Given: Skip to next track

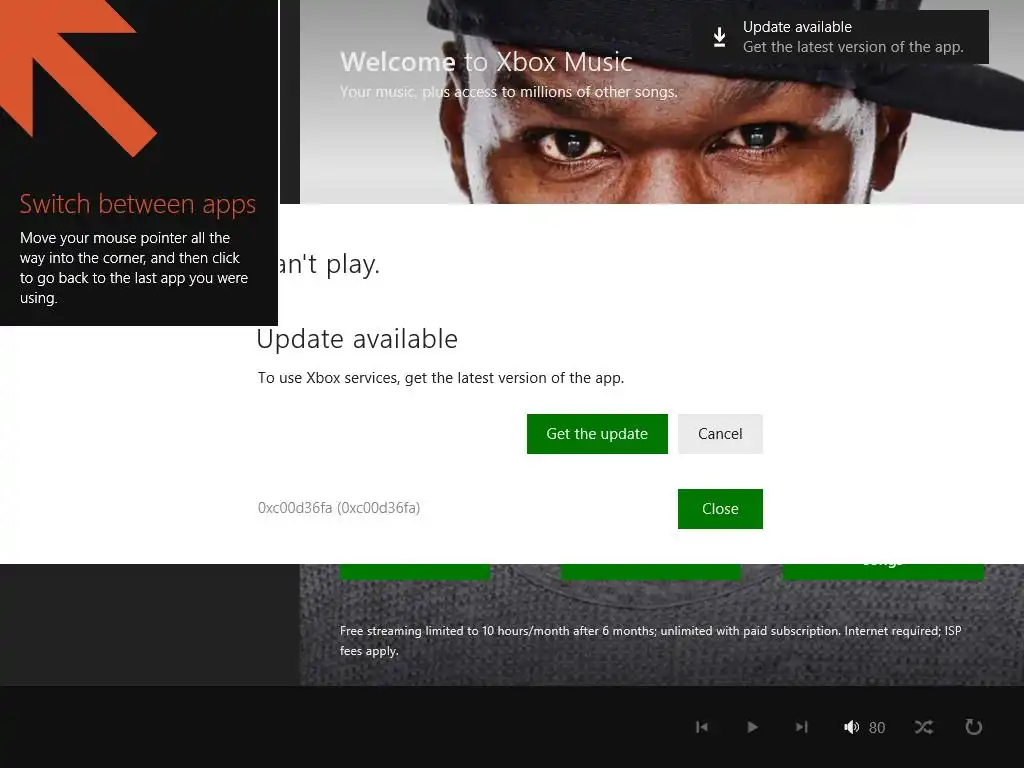Looking at the screenshot, I should pos(802,727).
